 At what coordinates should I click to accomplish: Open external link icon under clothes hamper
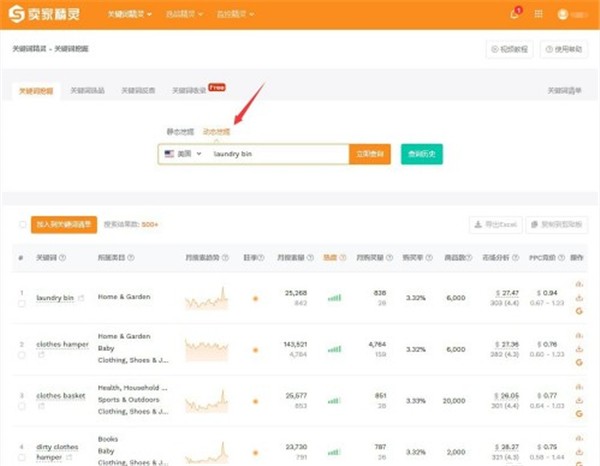[x=41, y=355]
